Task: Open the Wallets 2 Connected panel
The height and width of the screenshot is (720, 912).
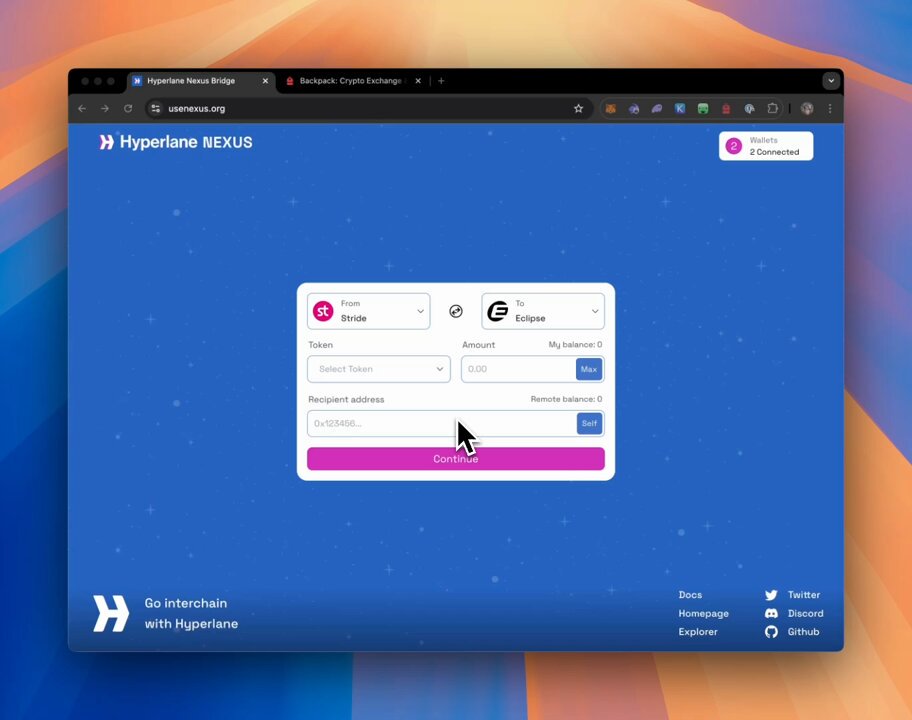Action: pos(766,146)
